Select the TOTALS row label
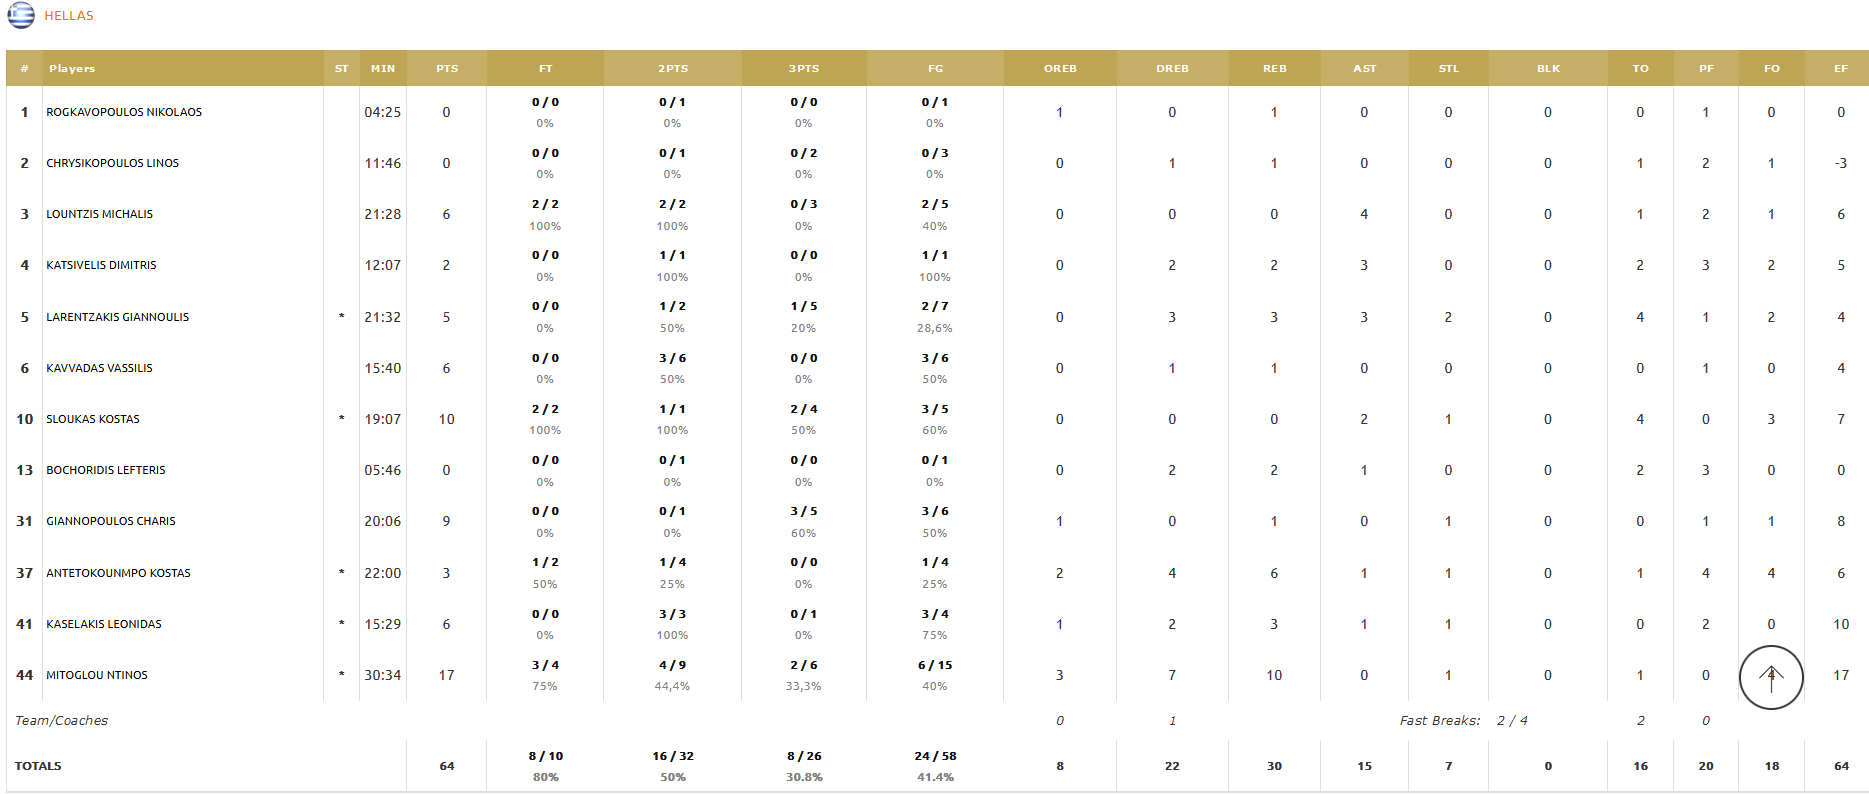 38,766
